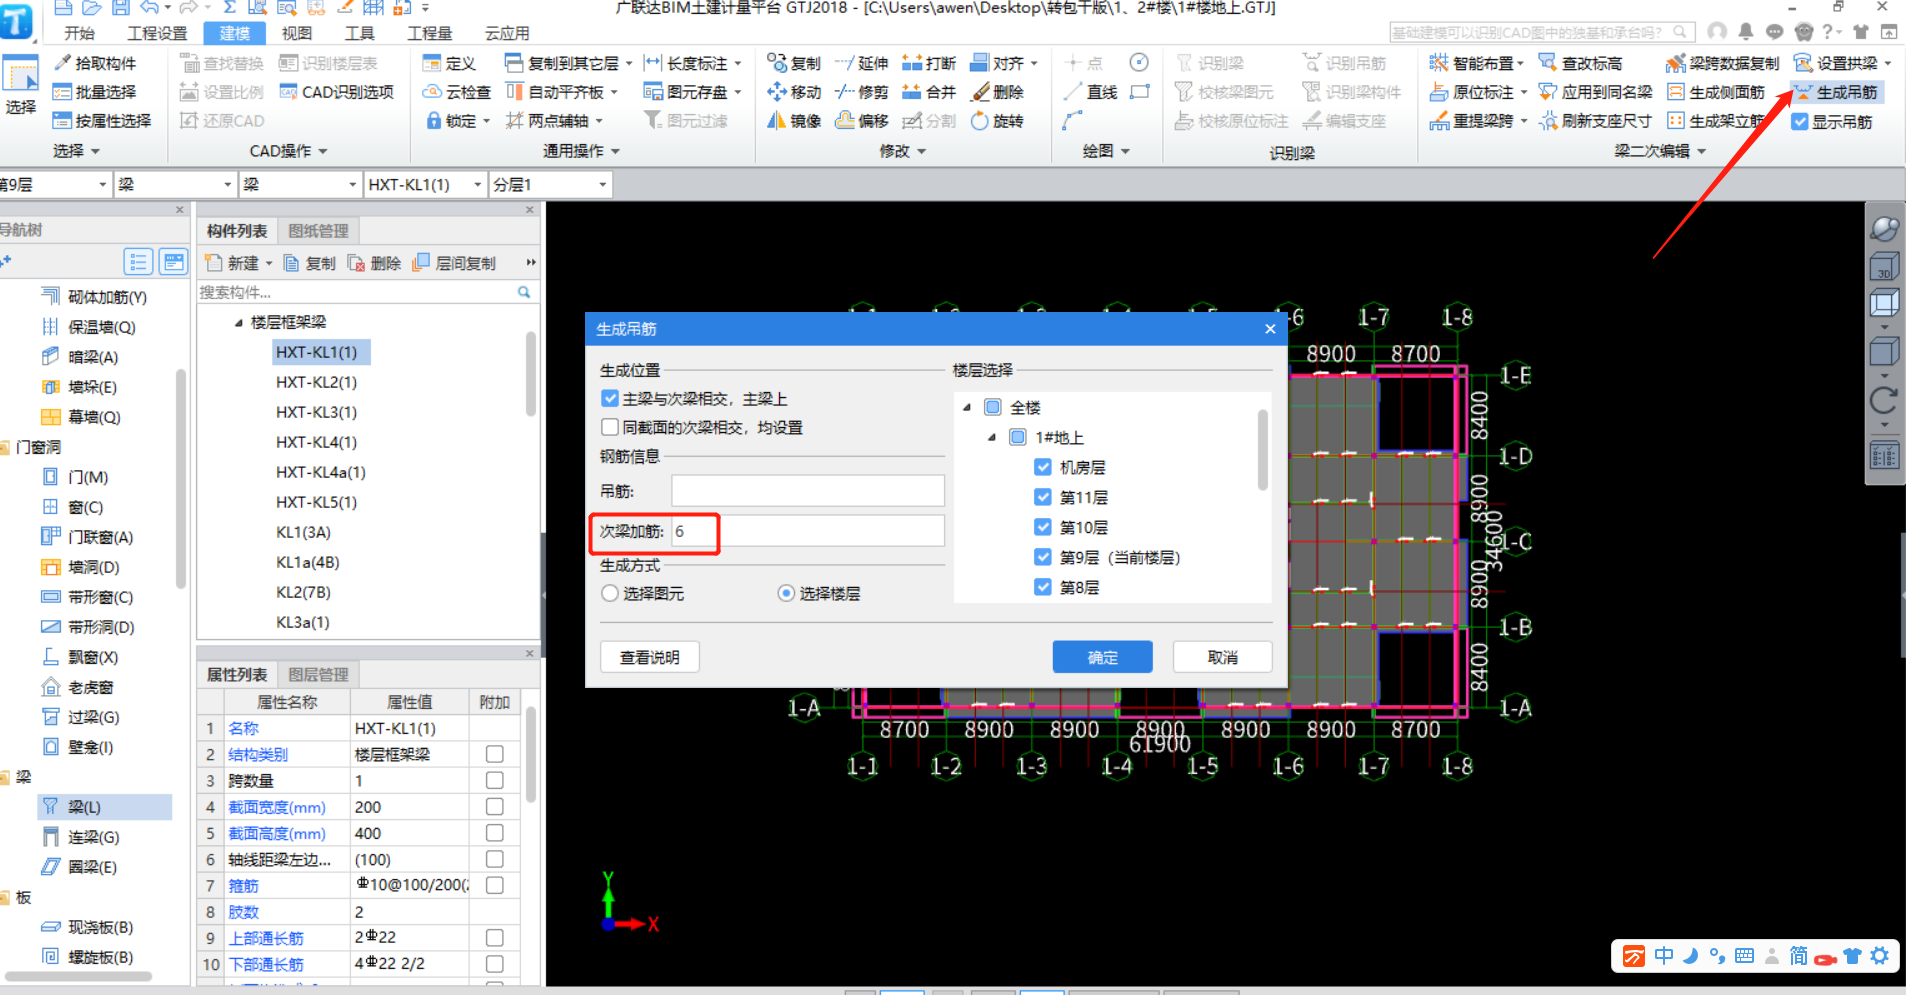This screenshot has height=995, width=1906.
Task: Click the 次梁加筋 input field
Action: (808, 531)
